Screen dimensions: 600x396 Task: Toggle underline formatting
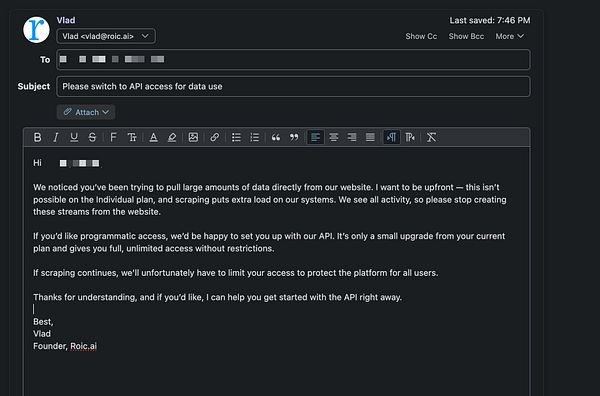coord(74,137)
